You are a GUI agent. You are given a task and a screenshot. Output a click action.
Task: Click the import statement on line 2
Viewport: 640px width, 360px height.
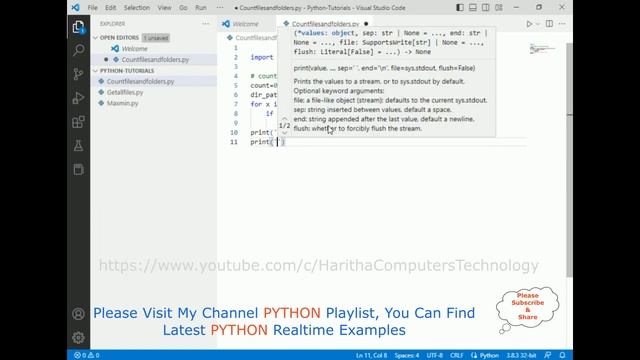262,58
